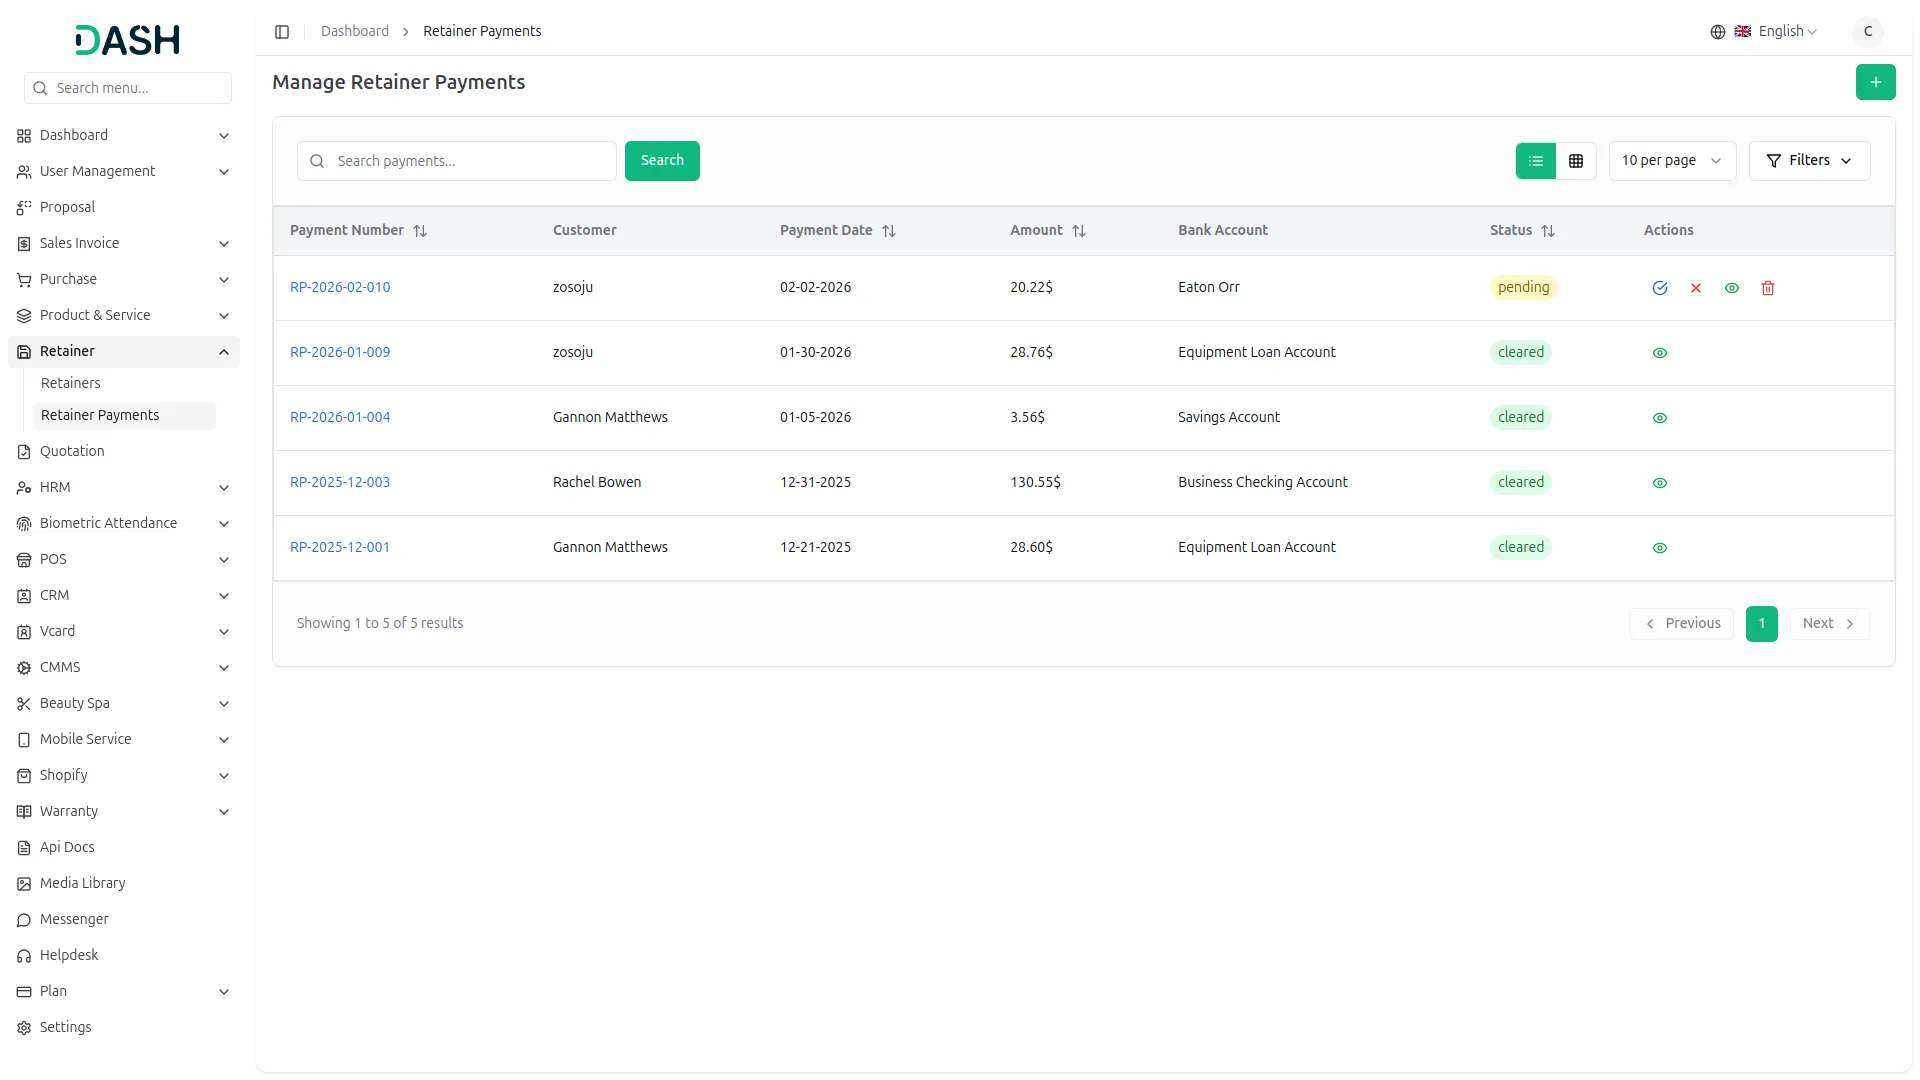
Task: Expand the Filters dropdown
Action: [1808, 161]
